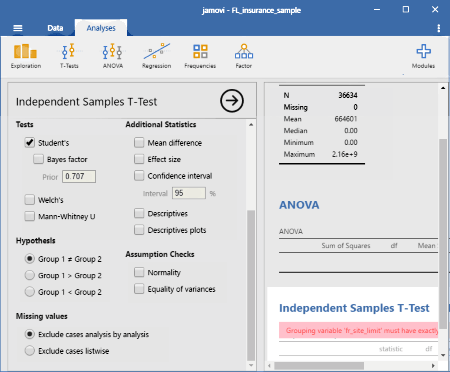The image size is (450, 372).
Task: Maximize the jamovi window
Action: pyautogui.click(x=406, y=10)
